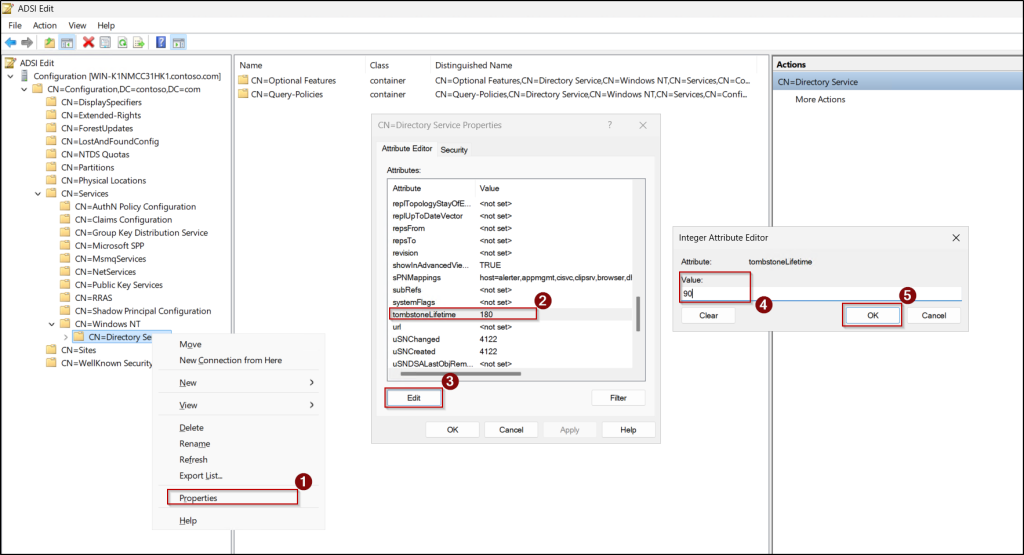
Task: Select the Attribute Editor tab
Action: click(x=407, y=148)
